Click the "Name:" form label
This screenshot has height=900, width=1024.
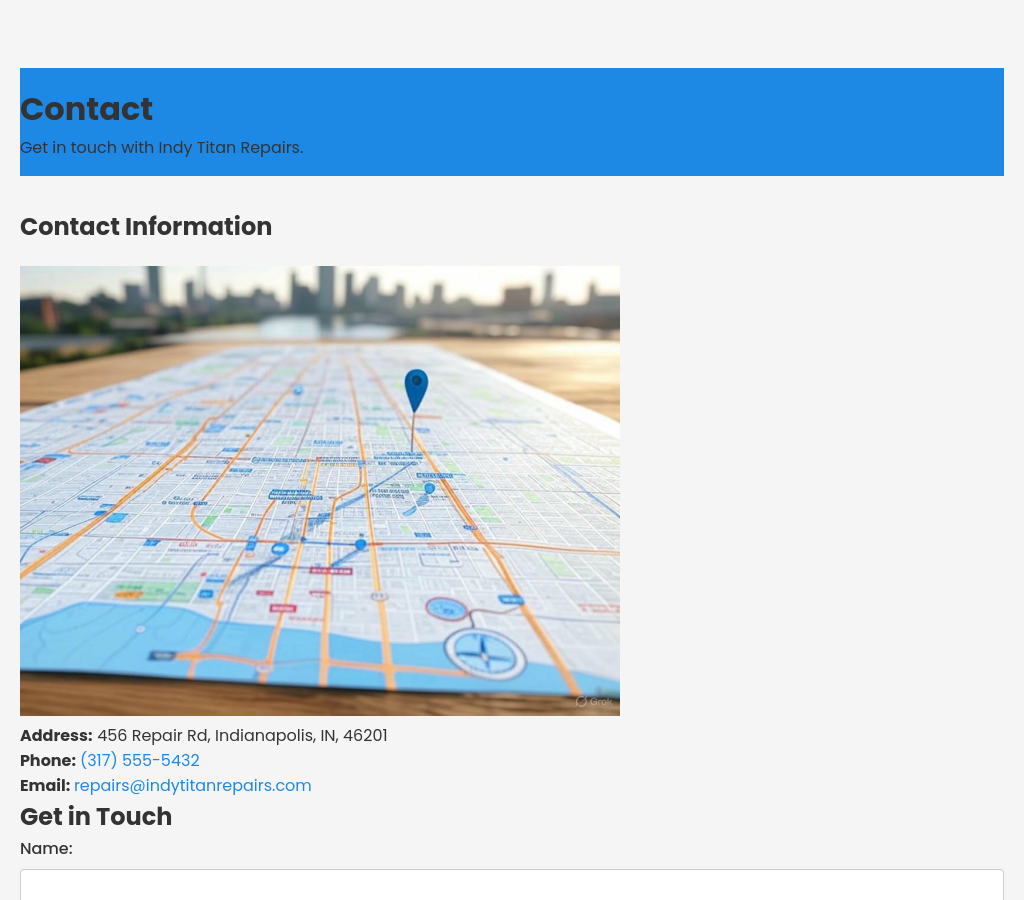tap(46, 849)
